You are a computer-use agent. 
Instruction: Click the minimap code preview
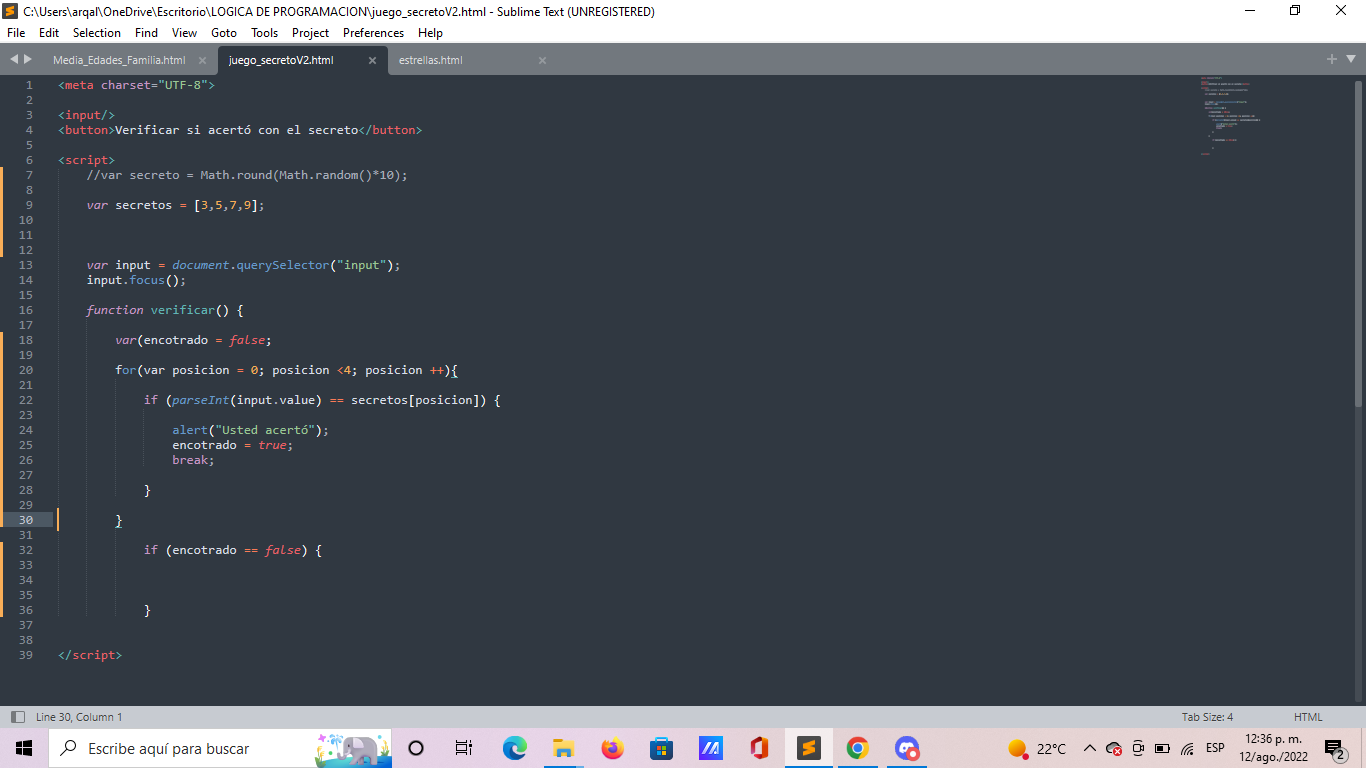tap(1230, 115)
